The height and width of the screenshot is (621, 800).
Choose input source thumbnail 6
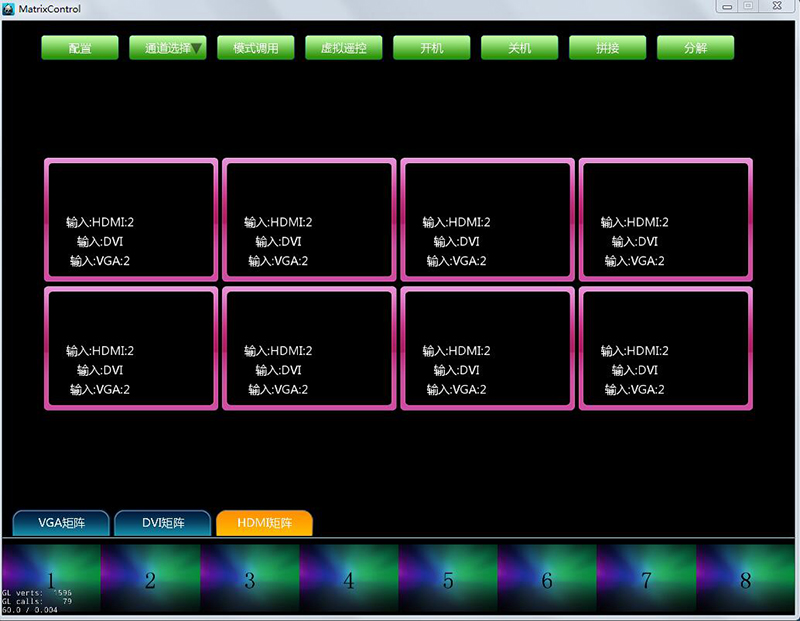click(x=547, y=579)
